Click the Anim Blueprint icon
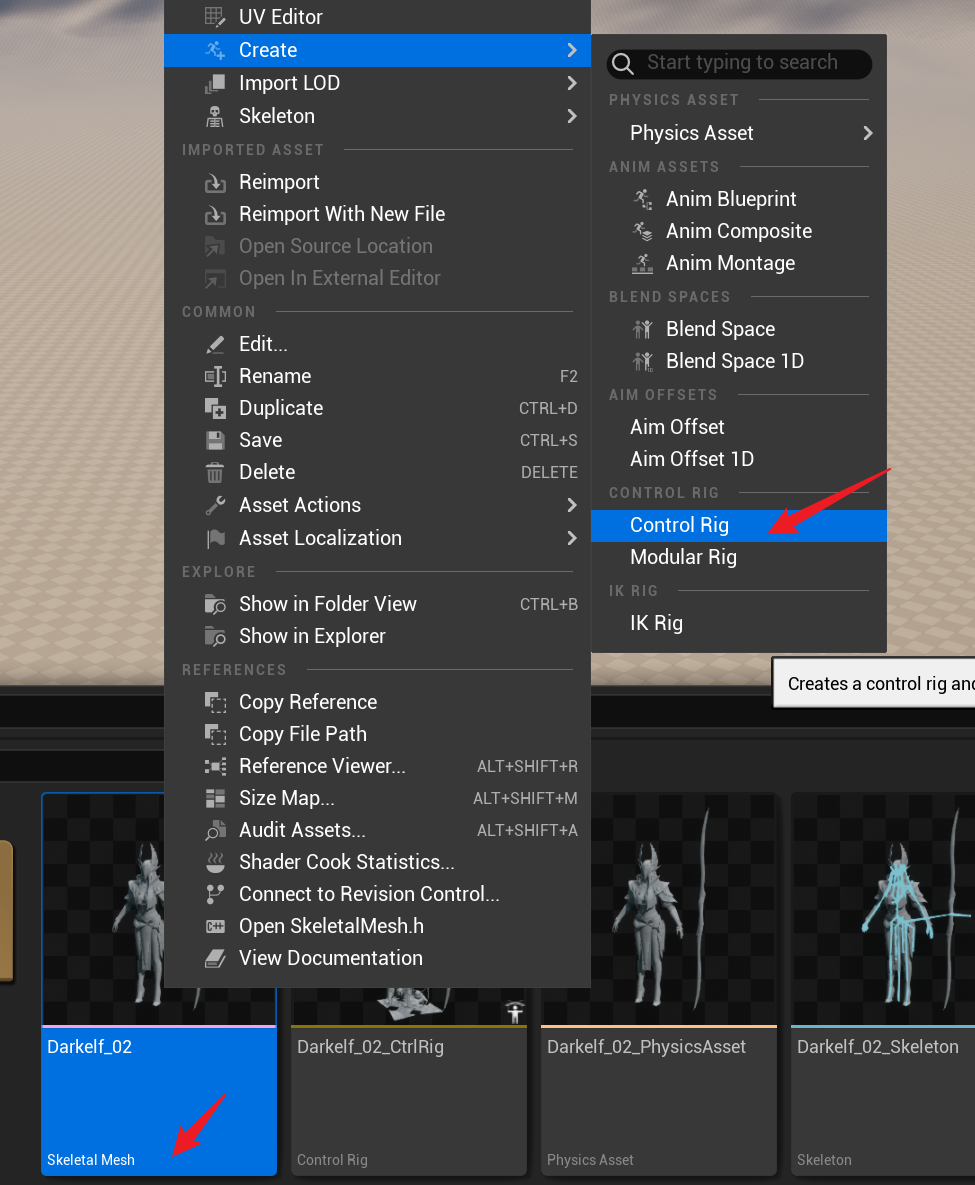Image resolution: width=975 pixels, height=1185 pixels. pyautogui.click(x=642, y=199)
